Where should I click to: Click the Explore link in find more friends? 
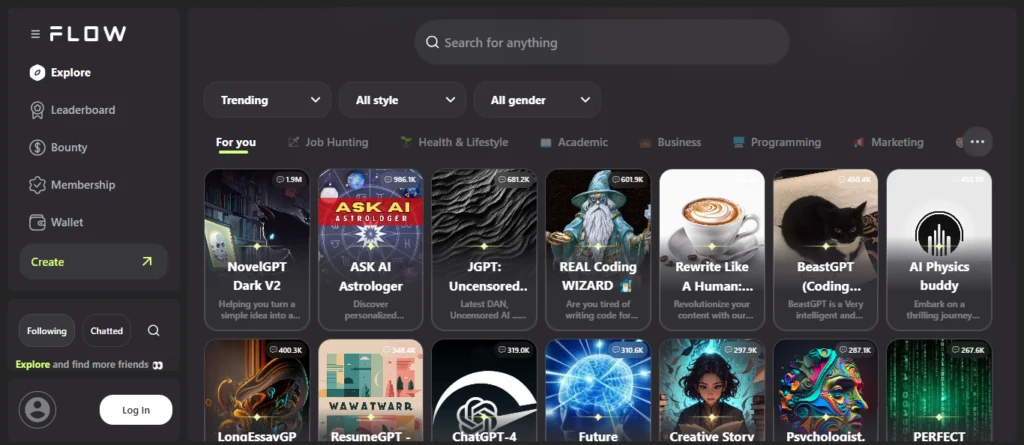(x=33, y=364)
